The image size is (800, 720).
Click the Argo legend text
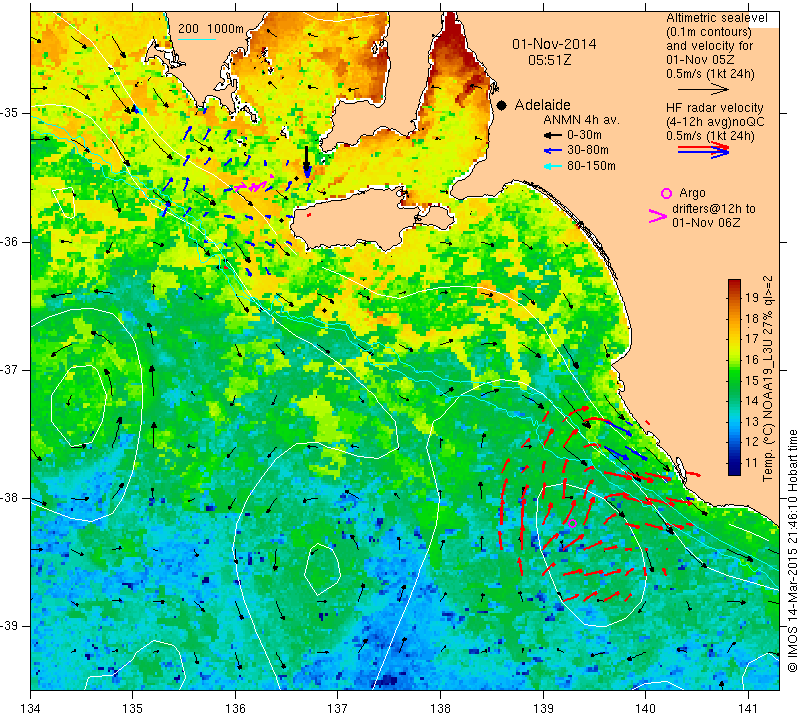(x=692, y=193)
